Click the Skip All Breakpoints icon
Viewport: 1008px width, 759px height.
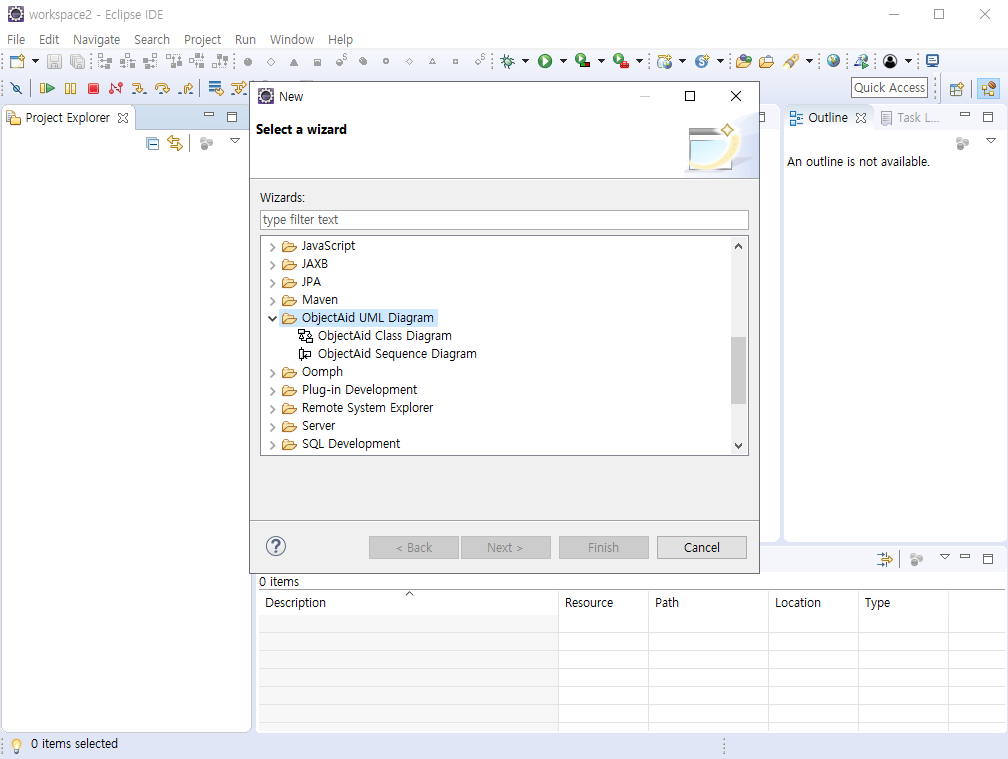[x=17, y=88]
